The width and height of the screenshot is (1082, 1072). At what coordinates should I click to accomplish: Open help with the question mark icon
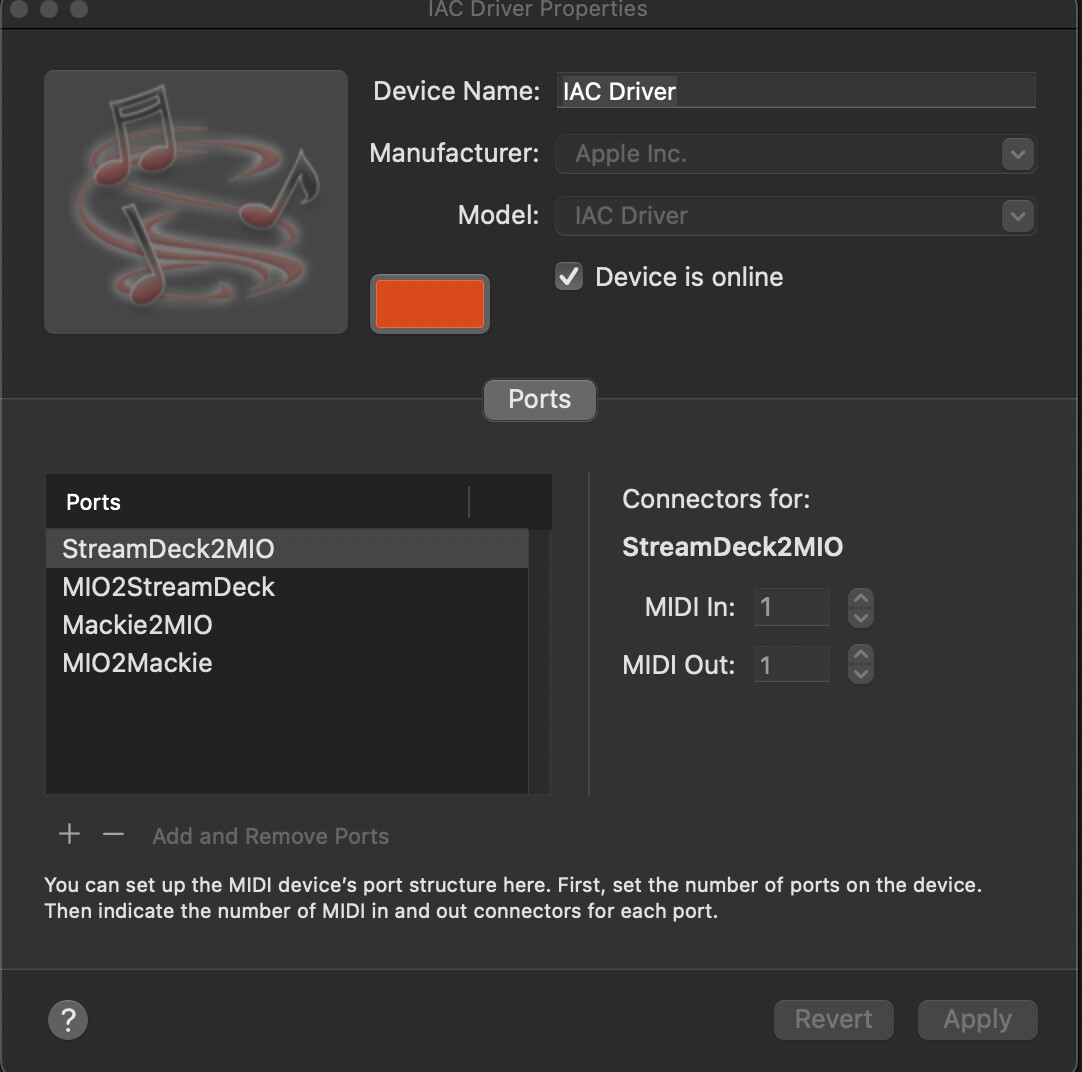tap(68, 1020)
